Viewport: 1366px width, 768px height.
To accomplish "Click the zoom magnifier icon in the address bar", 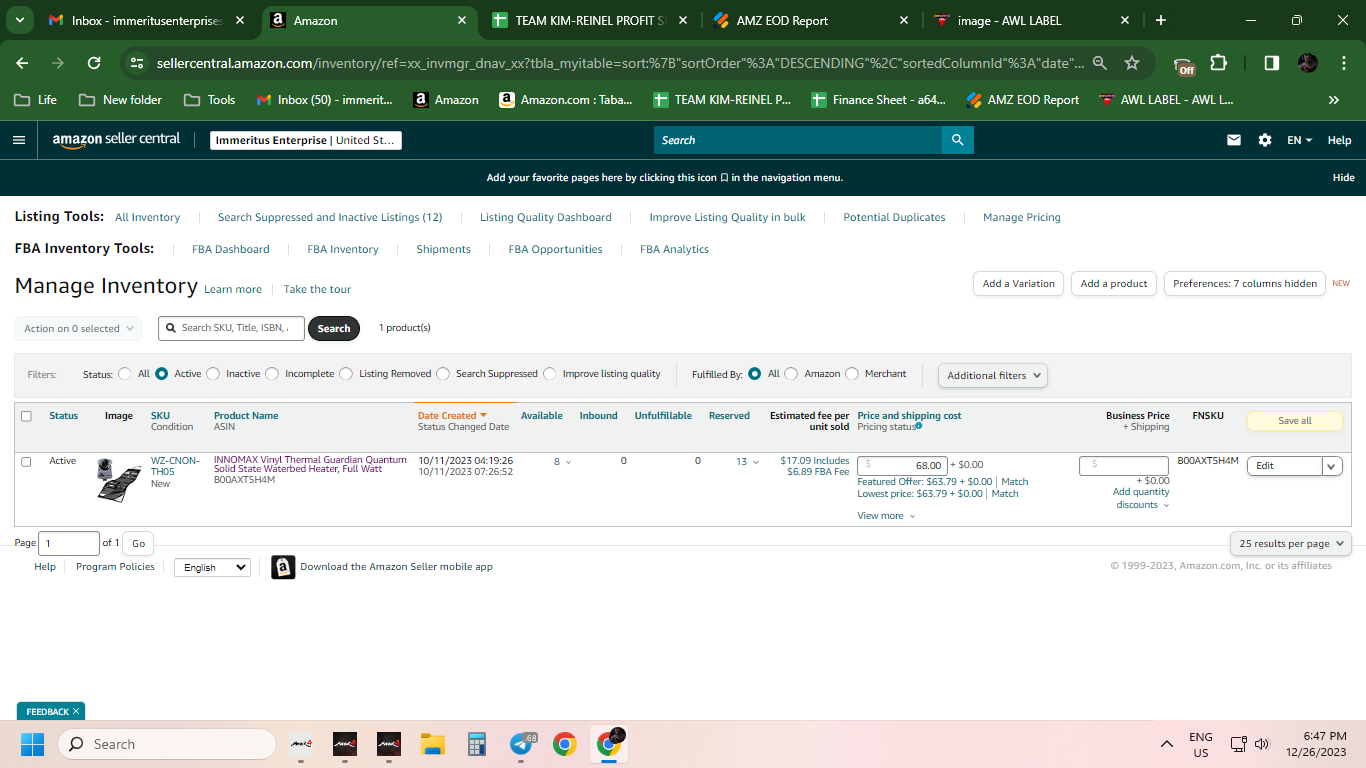I will pyautogui.click(x=1100, y=63).
